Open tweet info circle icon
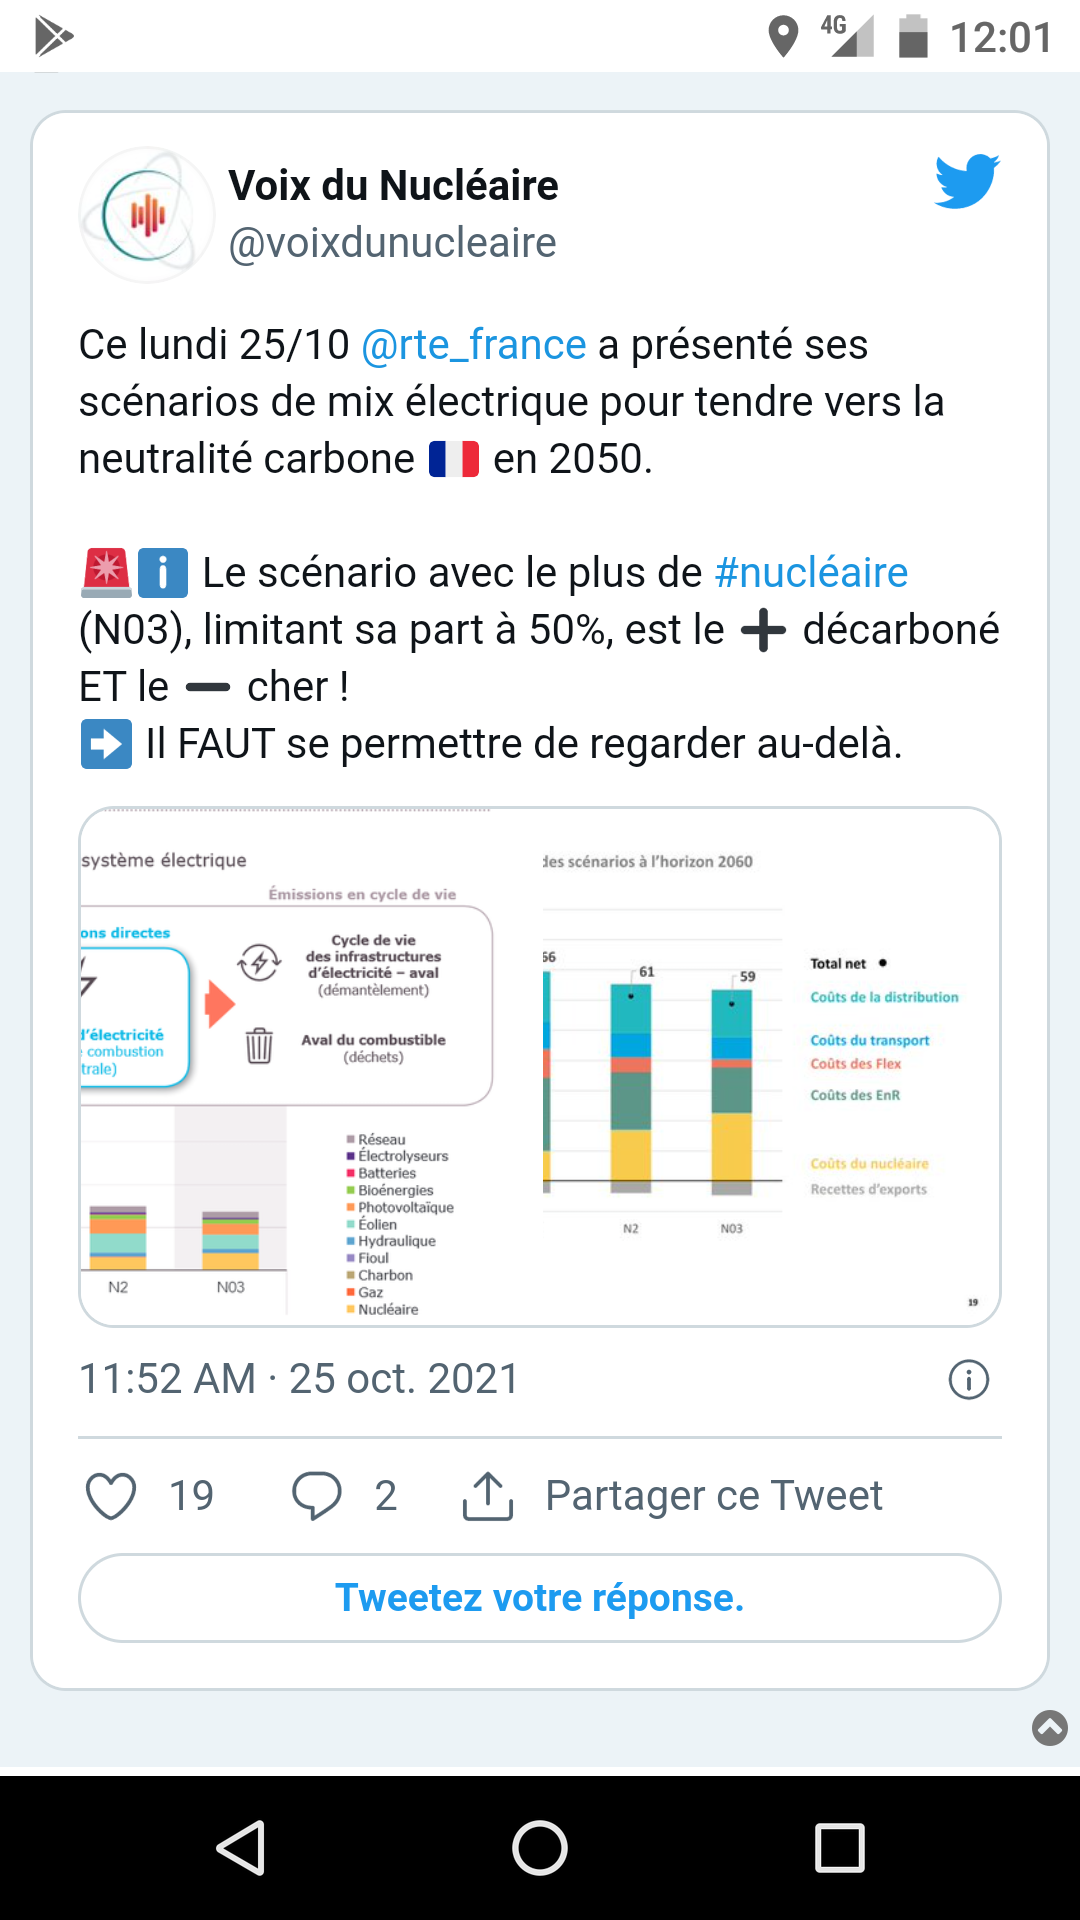Screen dimensions: 1080x1920 [968, 1380]
